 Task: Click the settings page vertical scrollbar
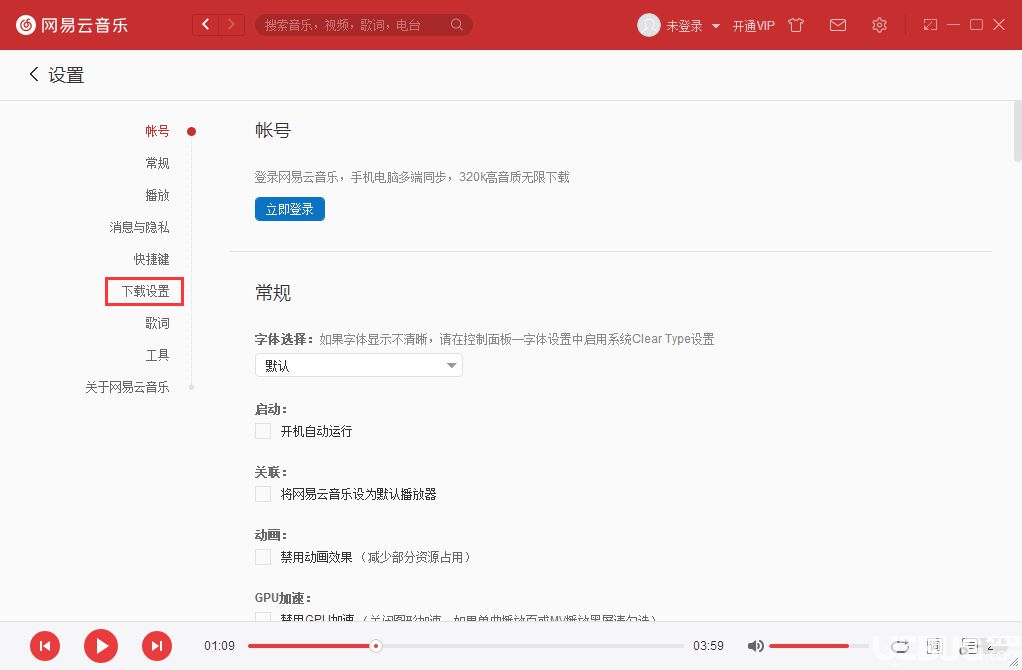coord(1017,132)
